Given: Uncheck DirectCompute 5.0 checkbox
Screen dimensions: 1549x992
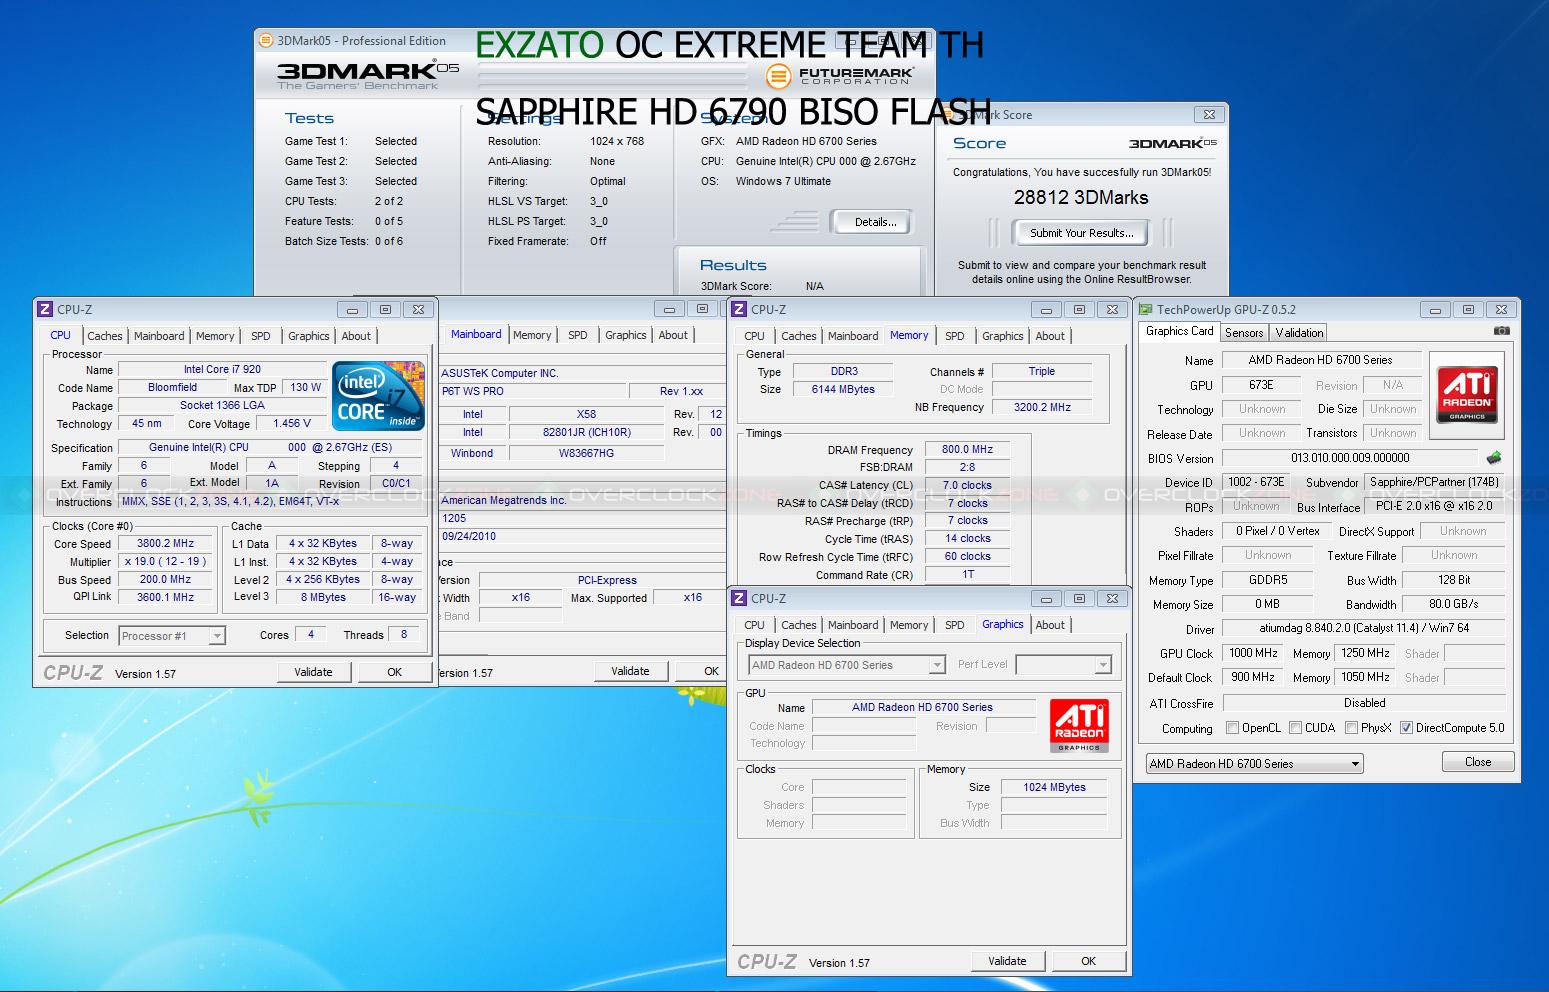Looking at the screenshot, I should coord(1406,728).
